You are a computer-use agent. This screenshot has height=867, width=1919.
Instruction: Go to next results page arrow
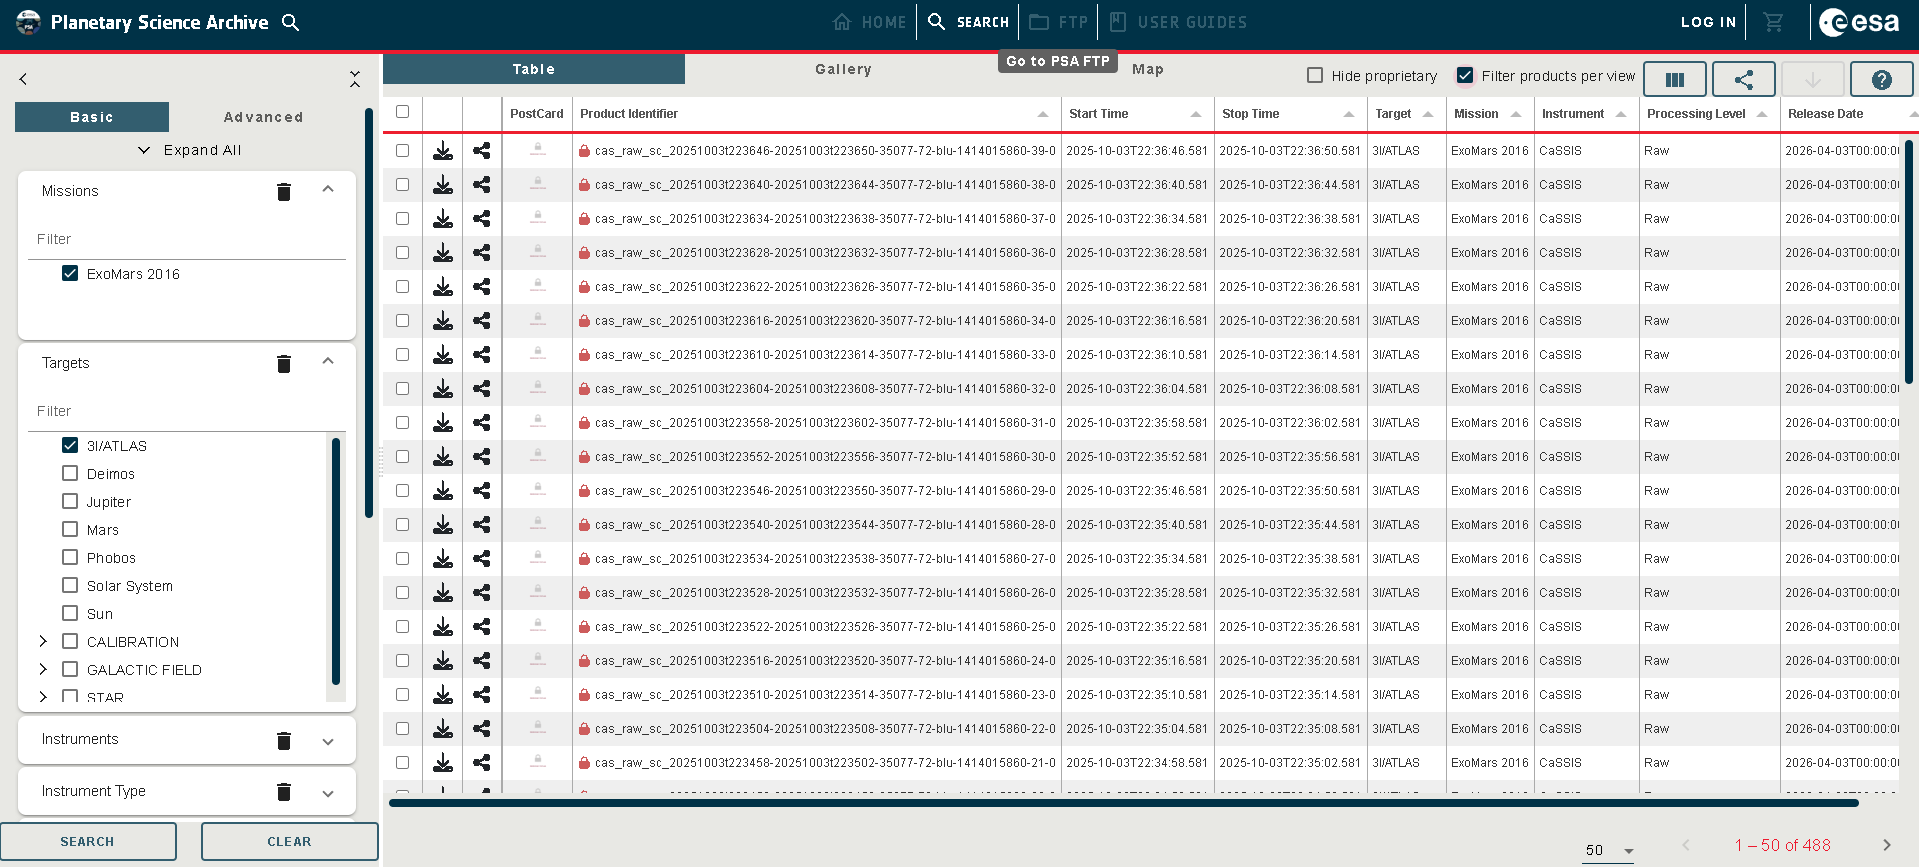tap(1887, 845)
